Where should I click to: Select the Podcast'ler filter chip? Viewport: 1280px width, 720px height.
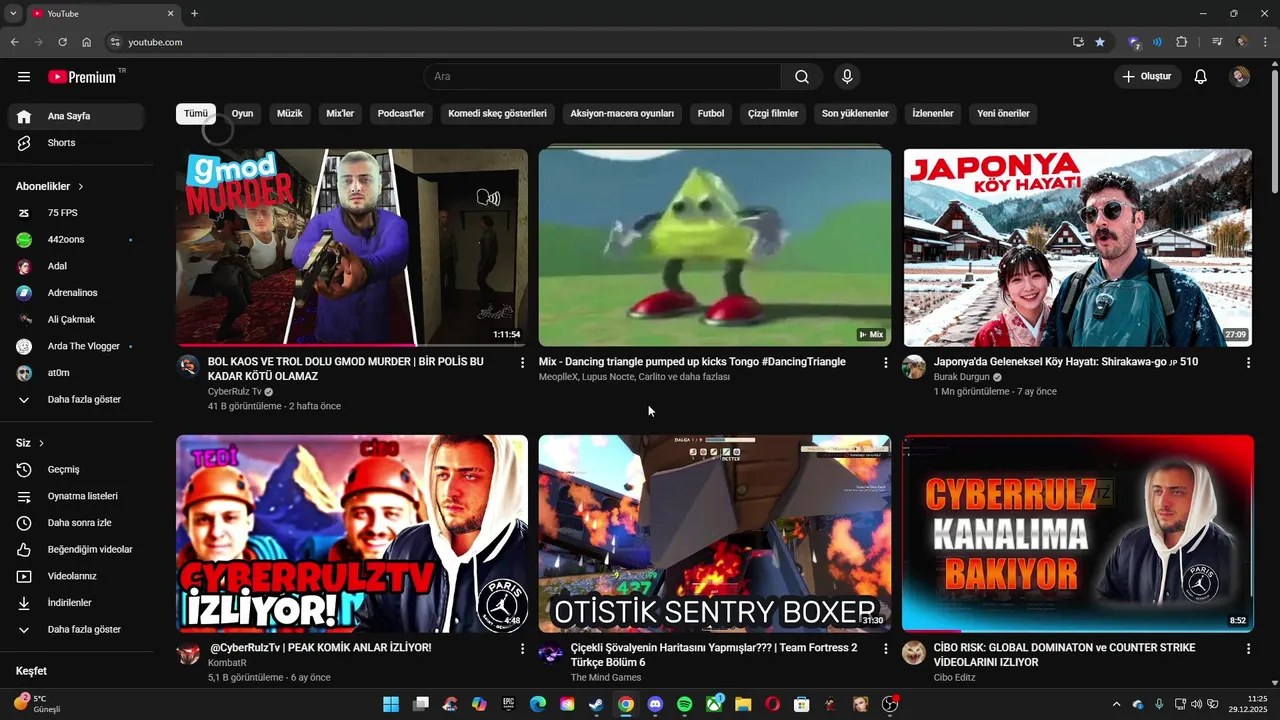tap(401, 114)
